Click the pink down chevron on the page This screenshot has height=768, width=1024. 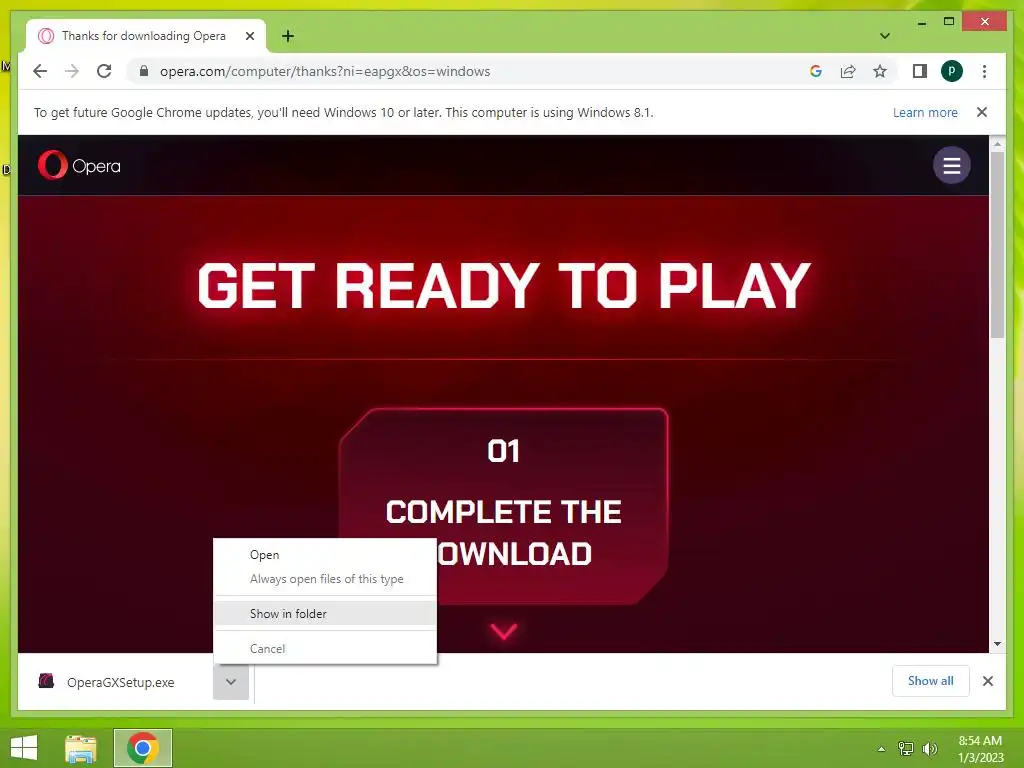click(x=504, y=631)
